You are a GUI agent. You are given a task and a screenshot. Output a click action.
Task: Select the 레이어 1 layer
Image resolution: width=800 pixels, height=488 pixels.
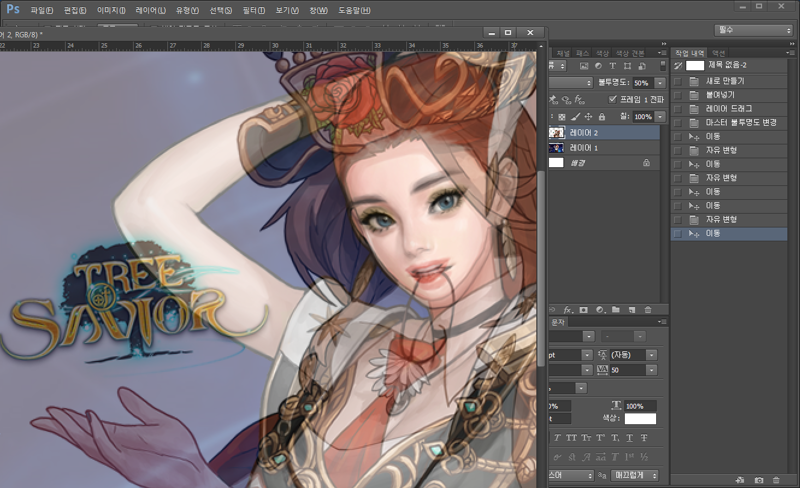coord(605,148)
